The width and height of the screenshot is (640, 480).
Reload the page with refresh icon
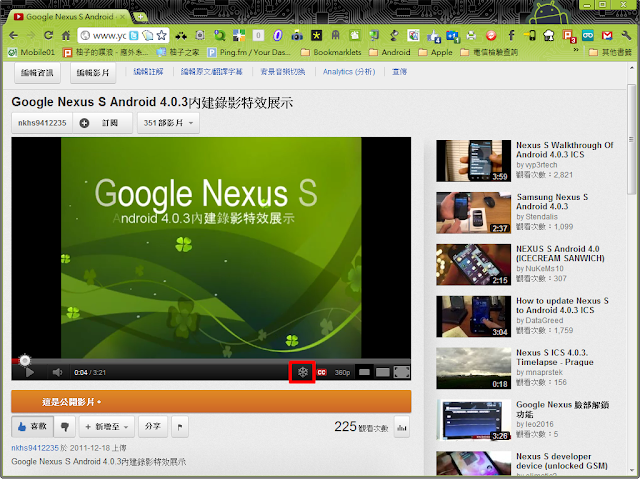48,36
